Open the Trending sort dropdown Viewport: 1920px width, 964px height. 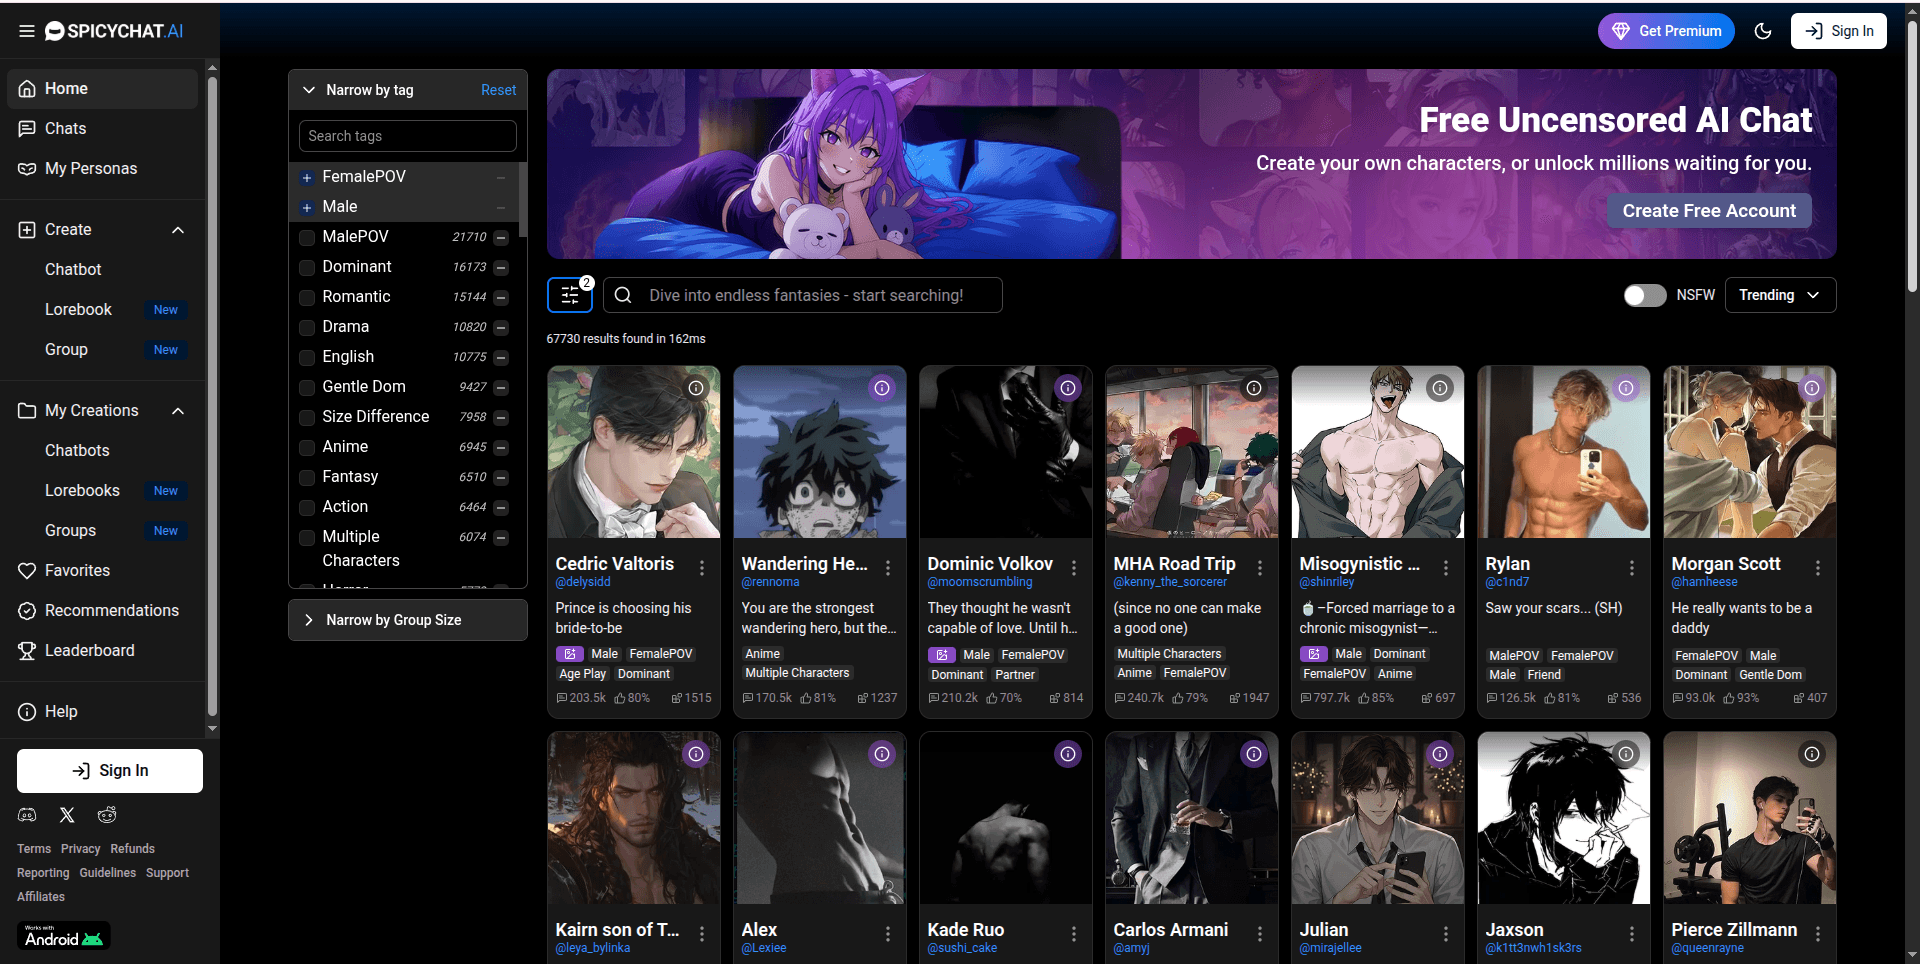click(1779, 295)
